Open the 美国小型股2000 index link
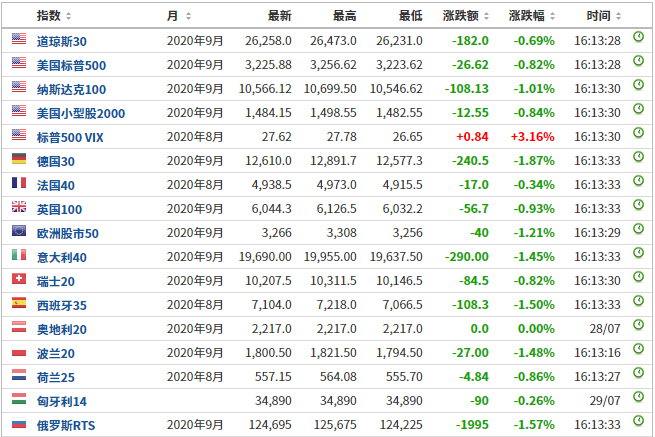Image resolution: width=655 pixels, height=437 pixels. pos(81,114)
